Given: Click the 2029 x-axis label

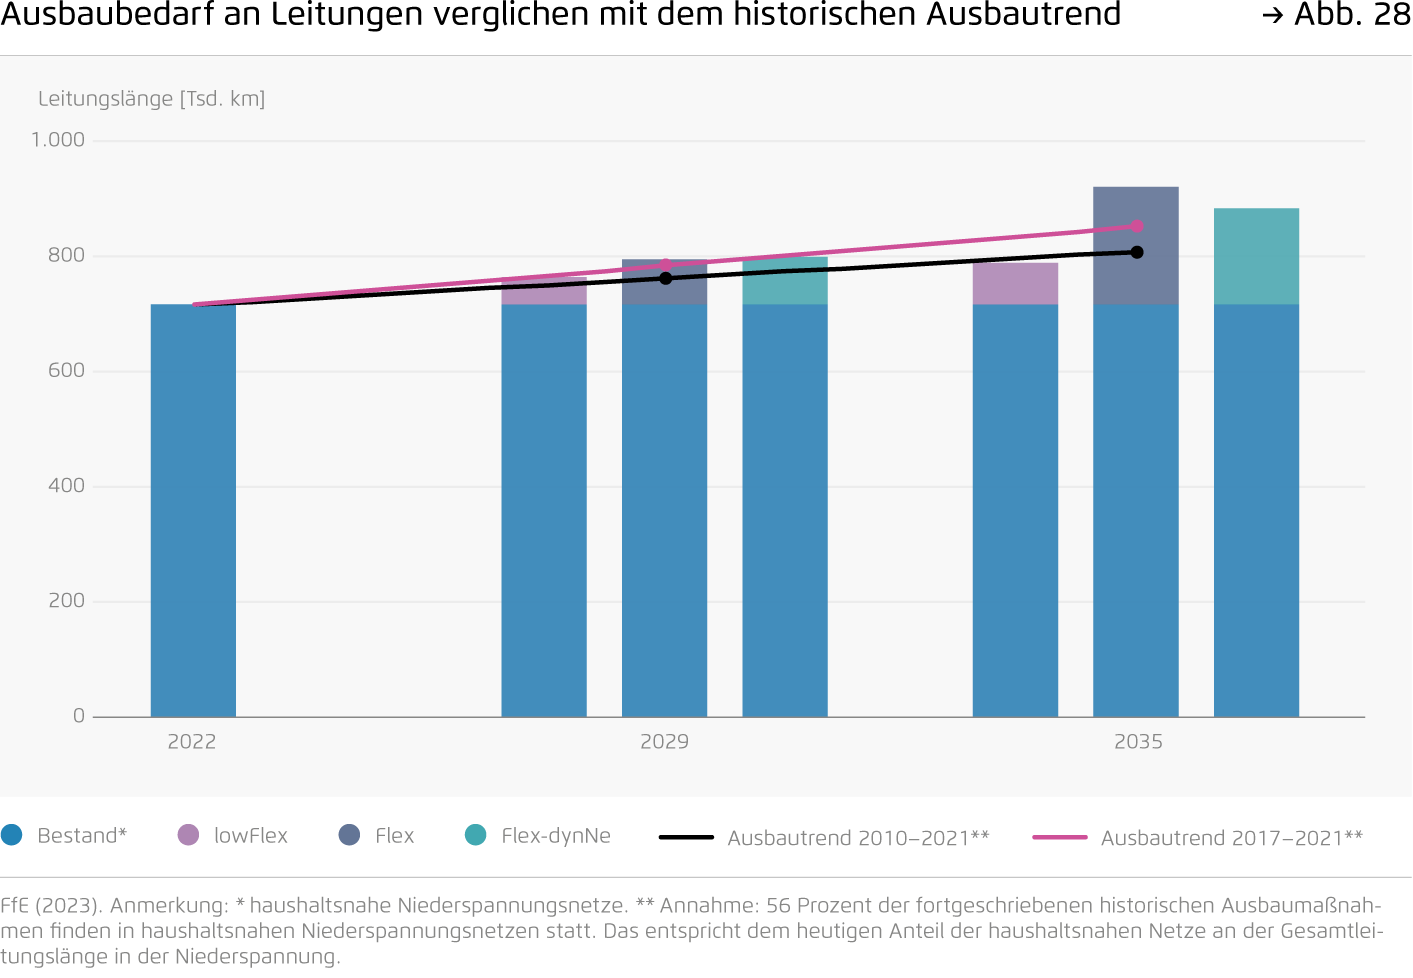Looking at the screenshot, I should (665, 742).
